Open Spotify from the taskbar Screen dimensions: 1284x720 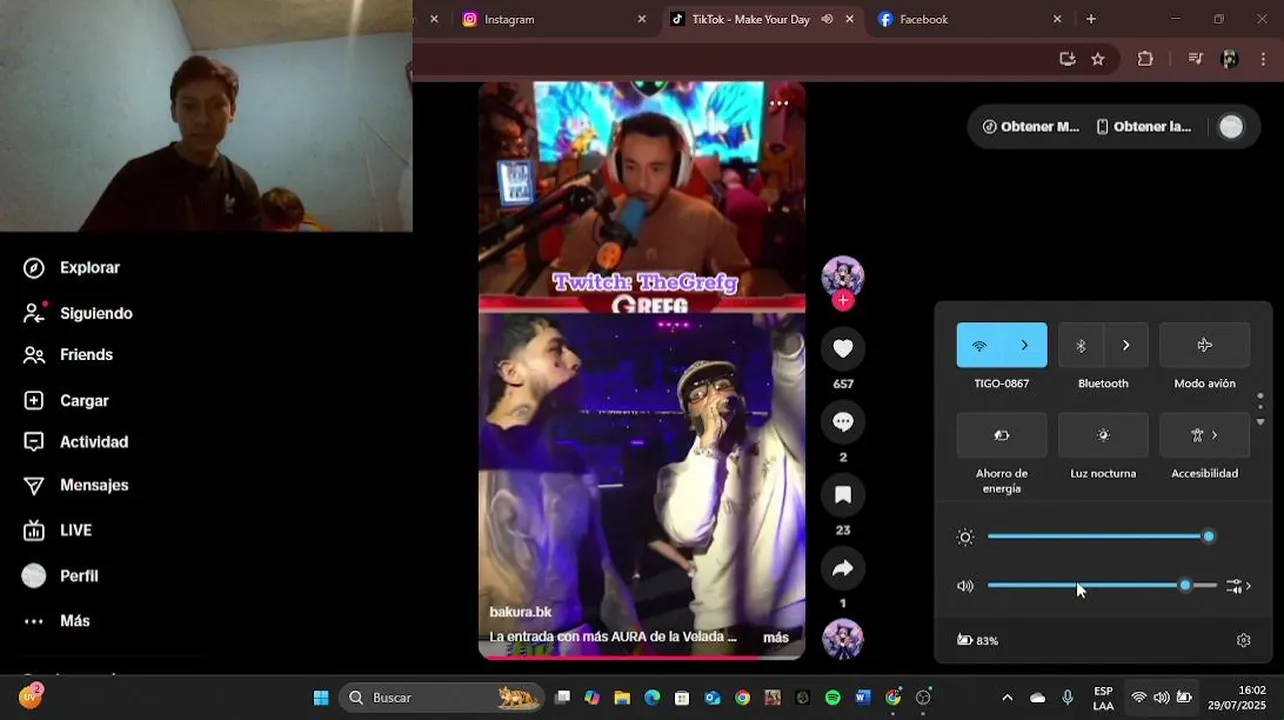pos(832,698)
